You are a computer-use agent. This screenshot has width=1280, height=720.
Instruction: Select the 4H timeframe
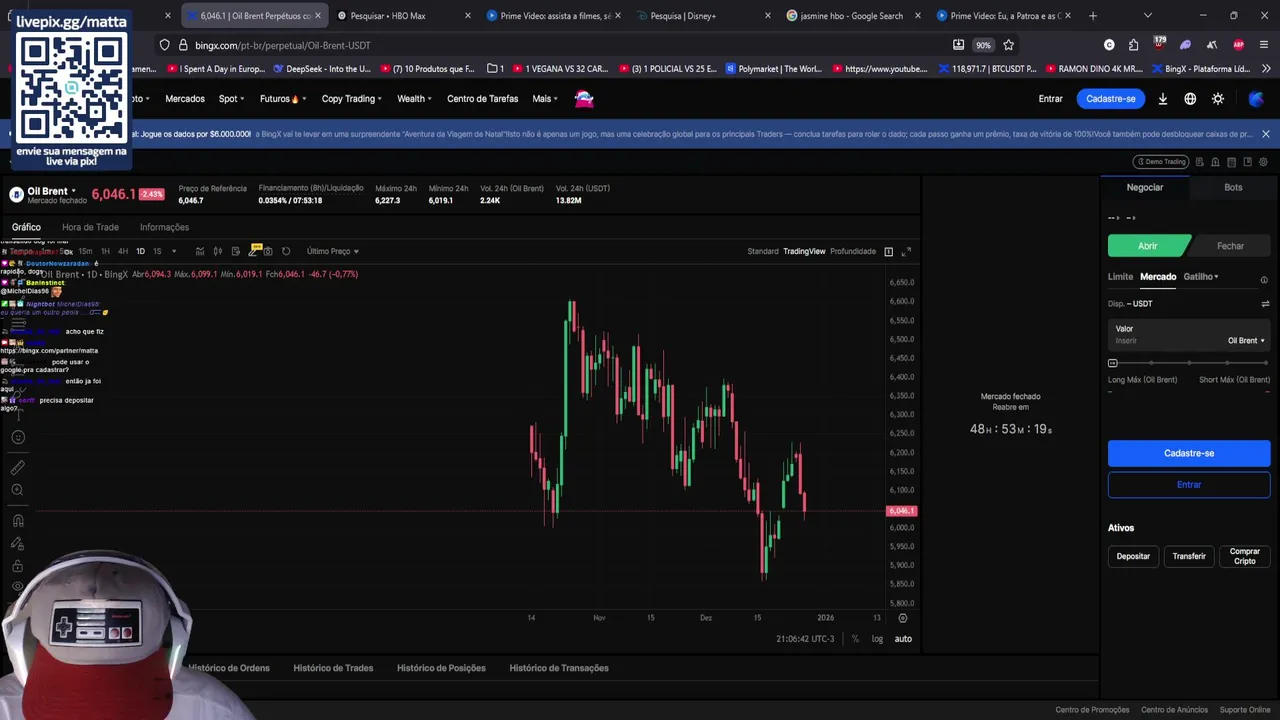(x=123, y=251)
